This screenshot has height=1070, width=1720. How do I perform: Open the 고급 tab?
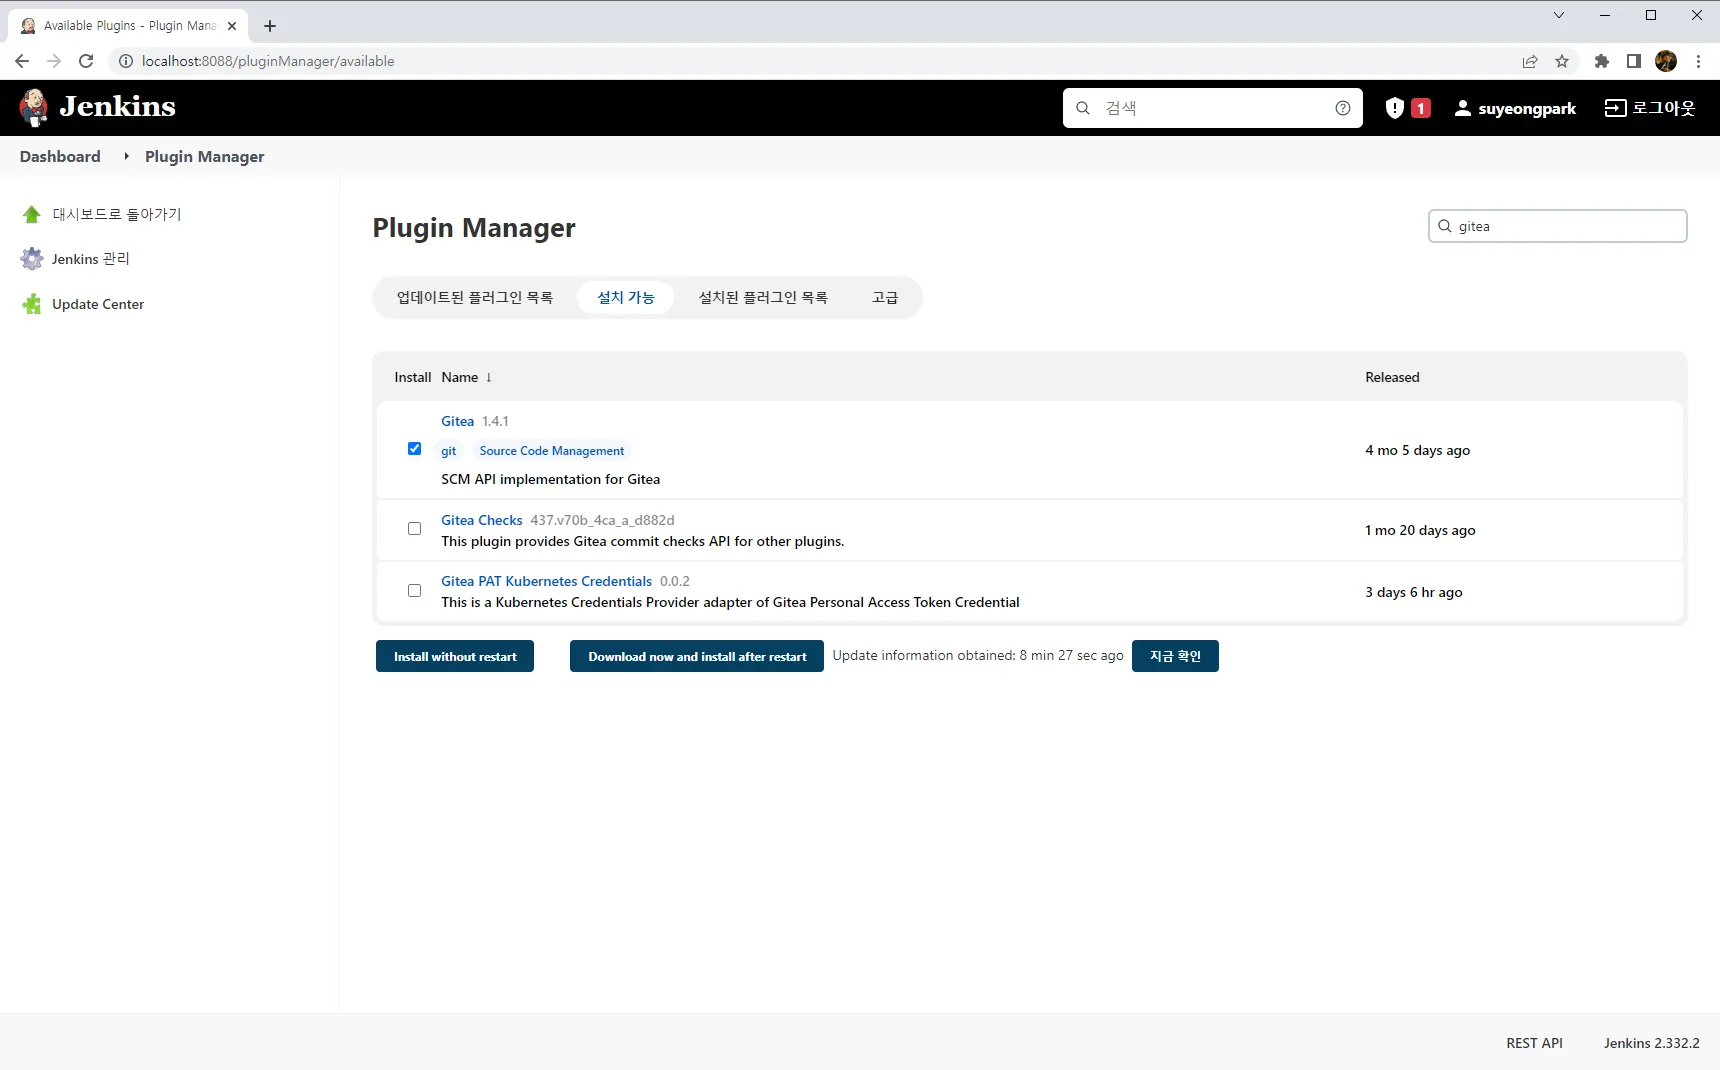click(x=885, y=297)
